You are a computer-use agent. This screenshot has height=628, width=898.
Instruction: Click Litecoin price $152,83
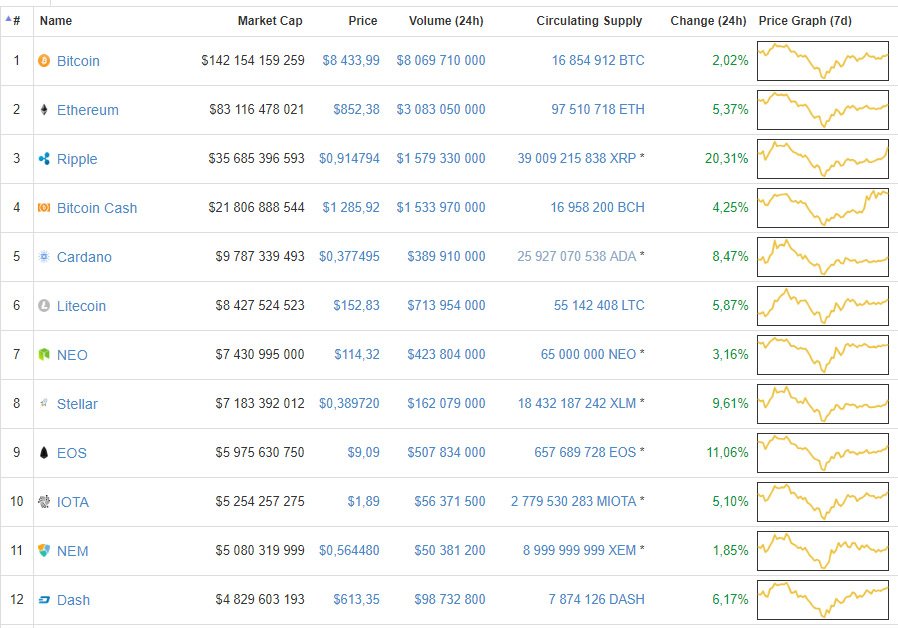(356, 306)
